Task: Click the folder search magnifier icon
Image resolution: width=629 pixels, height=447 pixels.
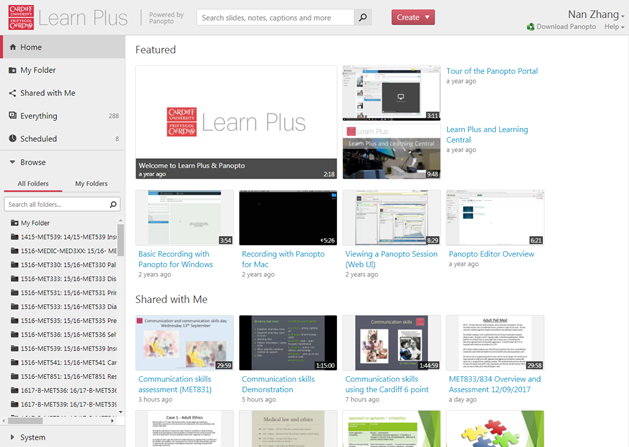Action: (x=113, y=204)
